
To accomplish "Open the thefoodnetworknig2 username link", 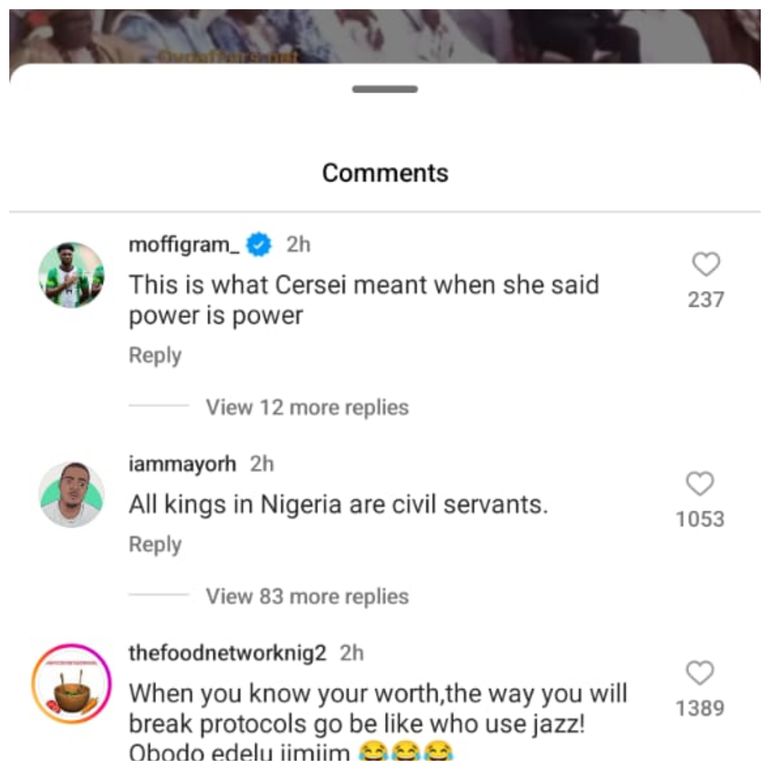I will pyautogui.click(x=228, y=653).
